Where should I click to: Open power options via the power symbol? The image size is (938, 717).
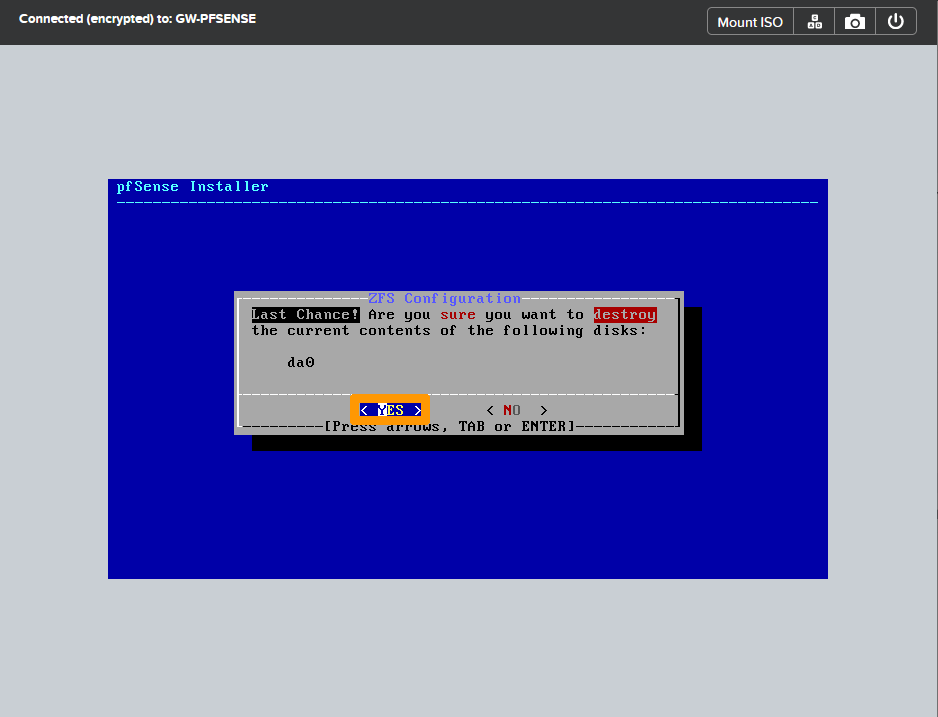(896, 20)
